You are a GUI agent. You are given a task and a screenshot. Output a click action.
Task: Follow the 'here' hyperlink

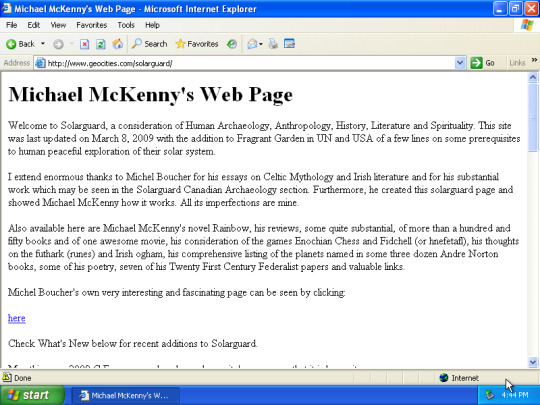pos(17,318)
